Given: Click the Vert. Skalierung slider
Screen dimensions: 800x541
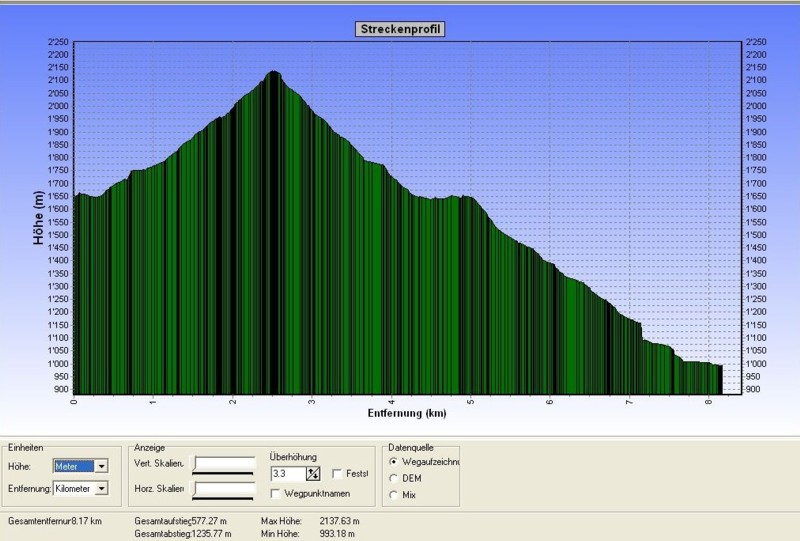Looking at the screenshot, I should click(x=224, y=464).
